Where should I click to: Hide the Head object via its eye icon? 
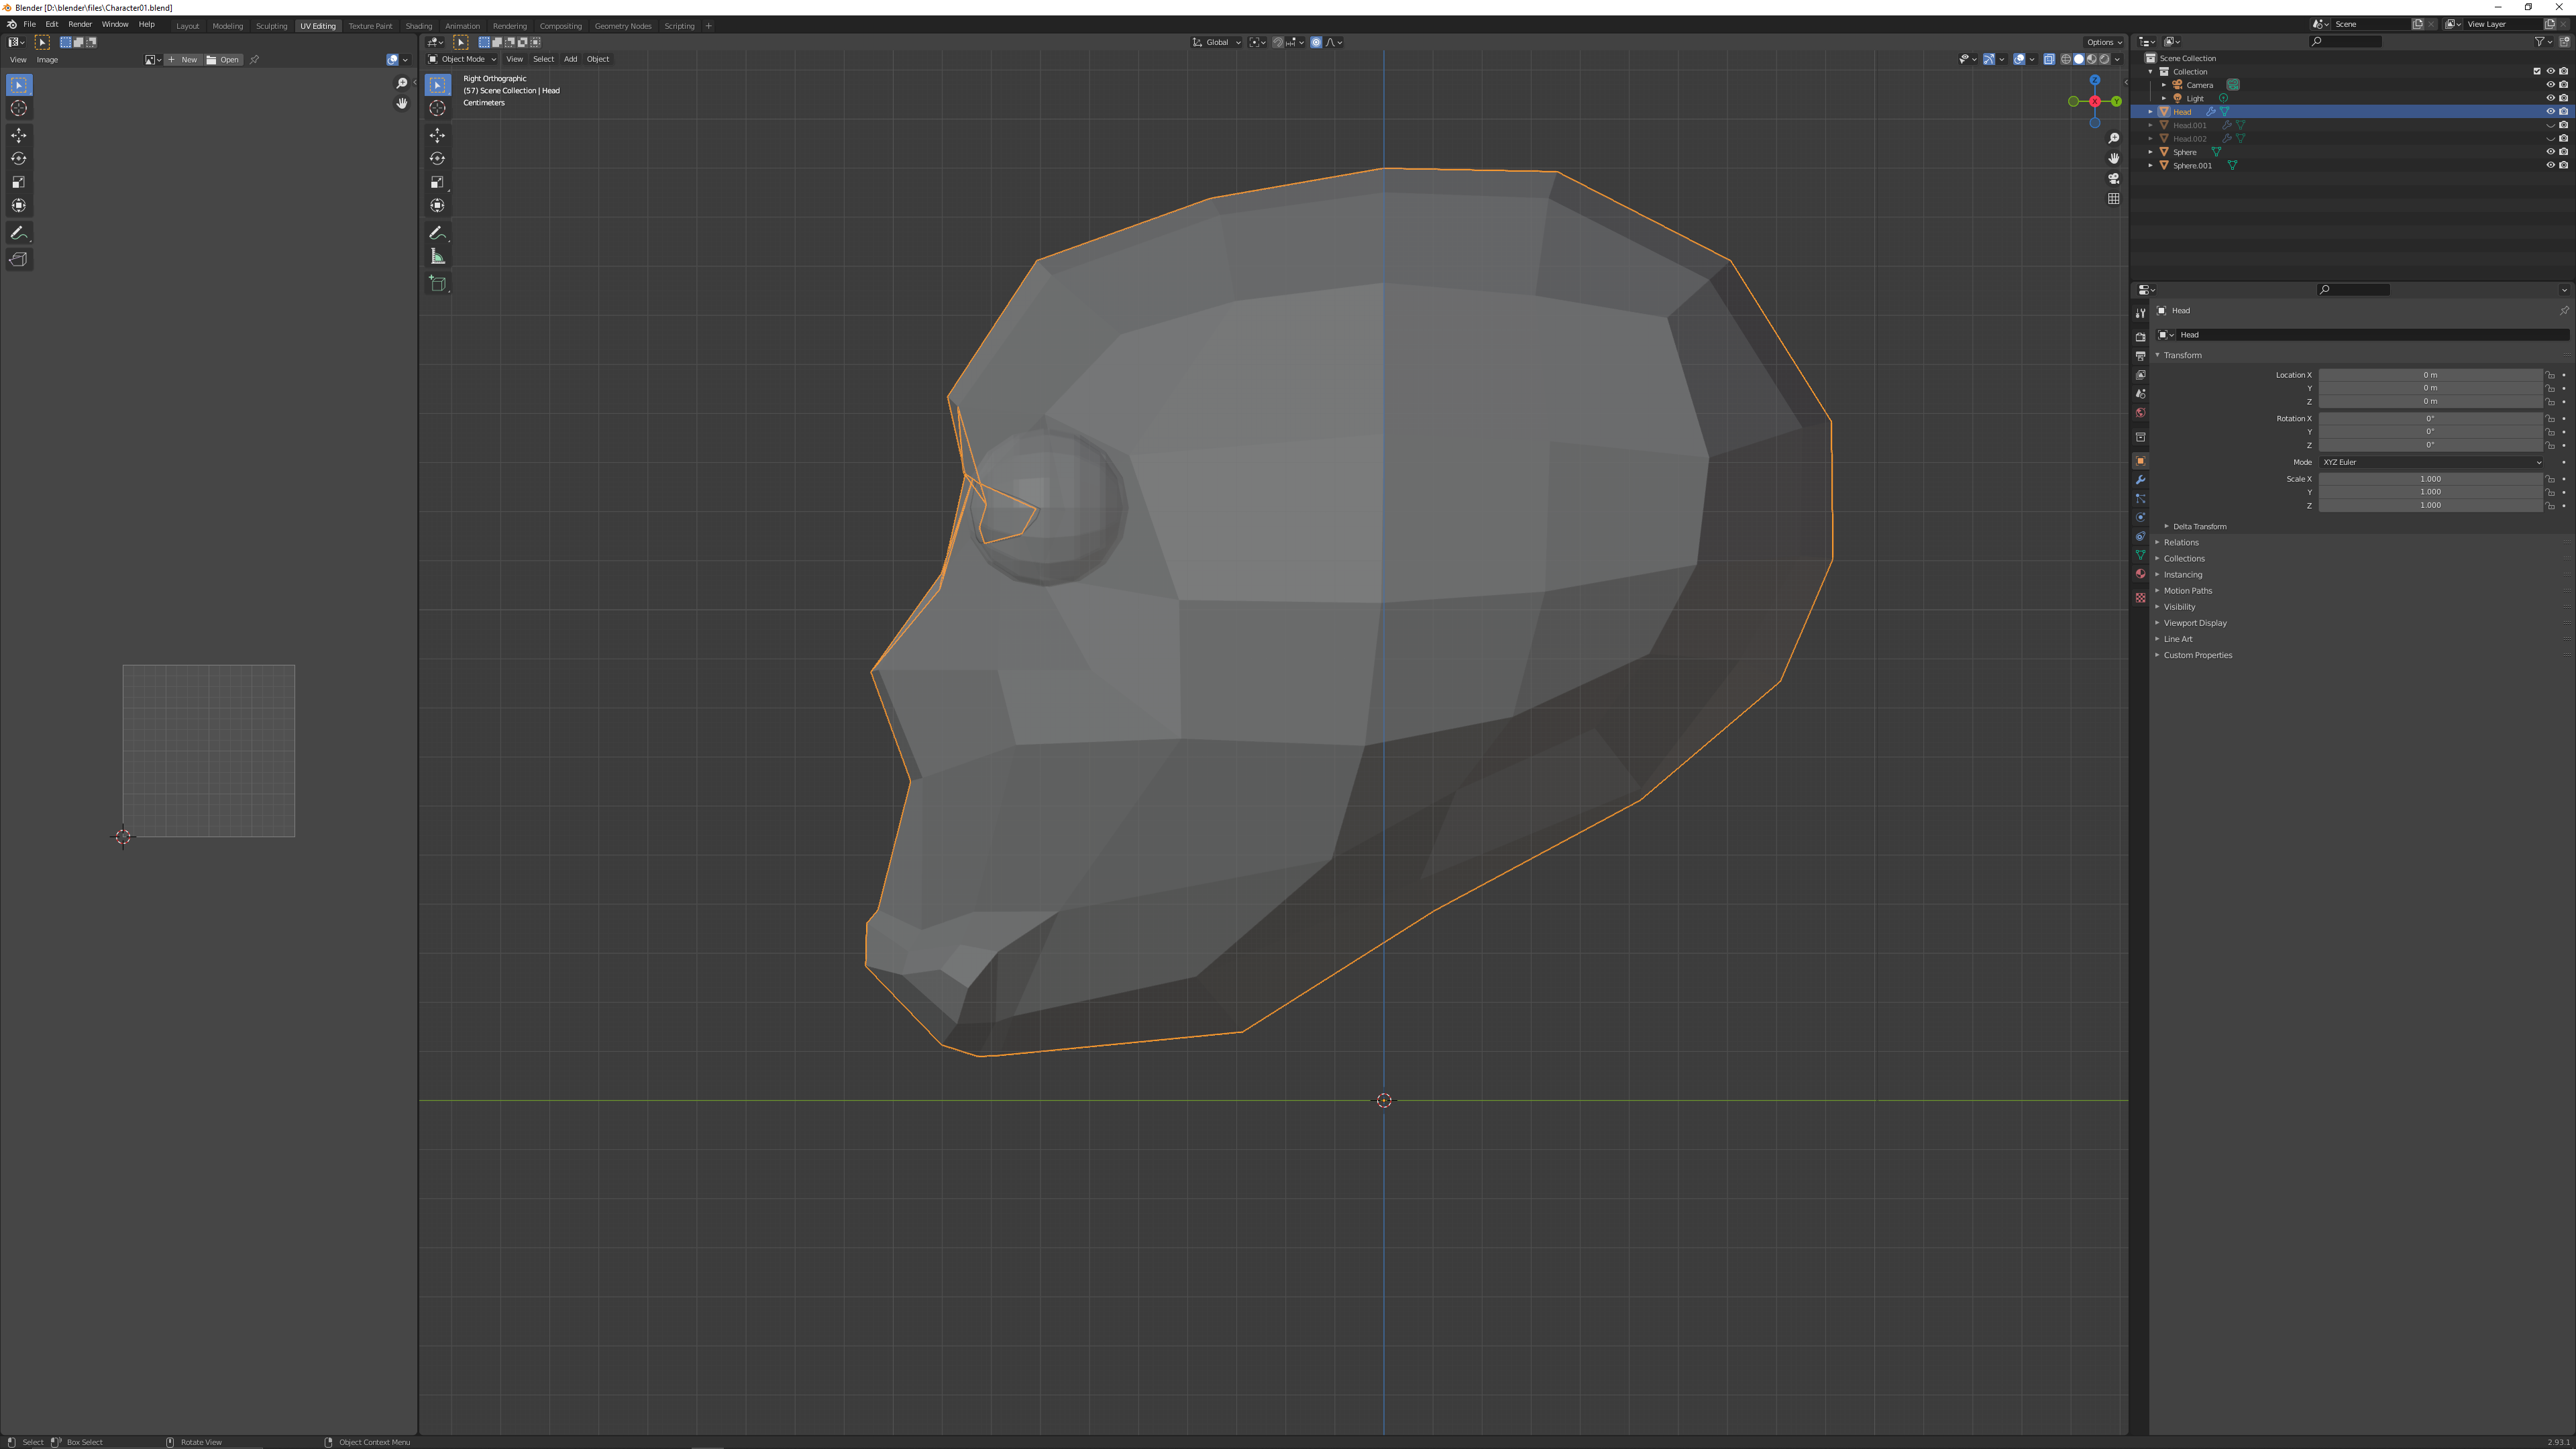(2550, 112)
